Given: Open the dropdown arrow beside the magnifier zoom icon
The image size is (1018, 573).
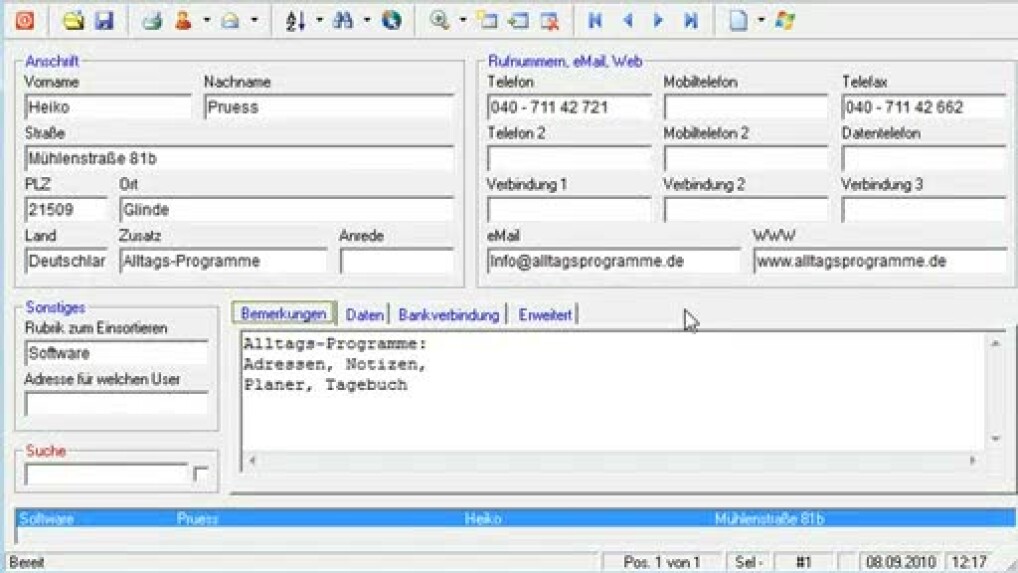Looking at the screenshot, I should pos(463,20).
